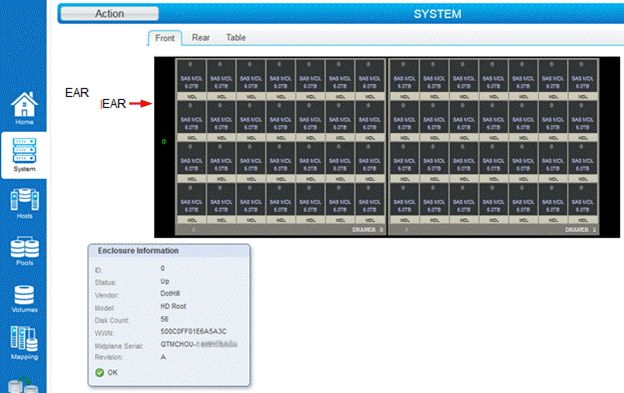
Task: Open the Hosts section icon
Action: point(24,203)
